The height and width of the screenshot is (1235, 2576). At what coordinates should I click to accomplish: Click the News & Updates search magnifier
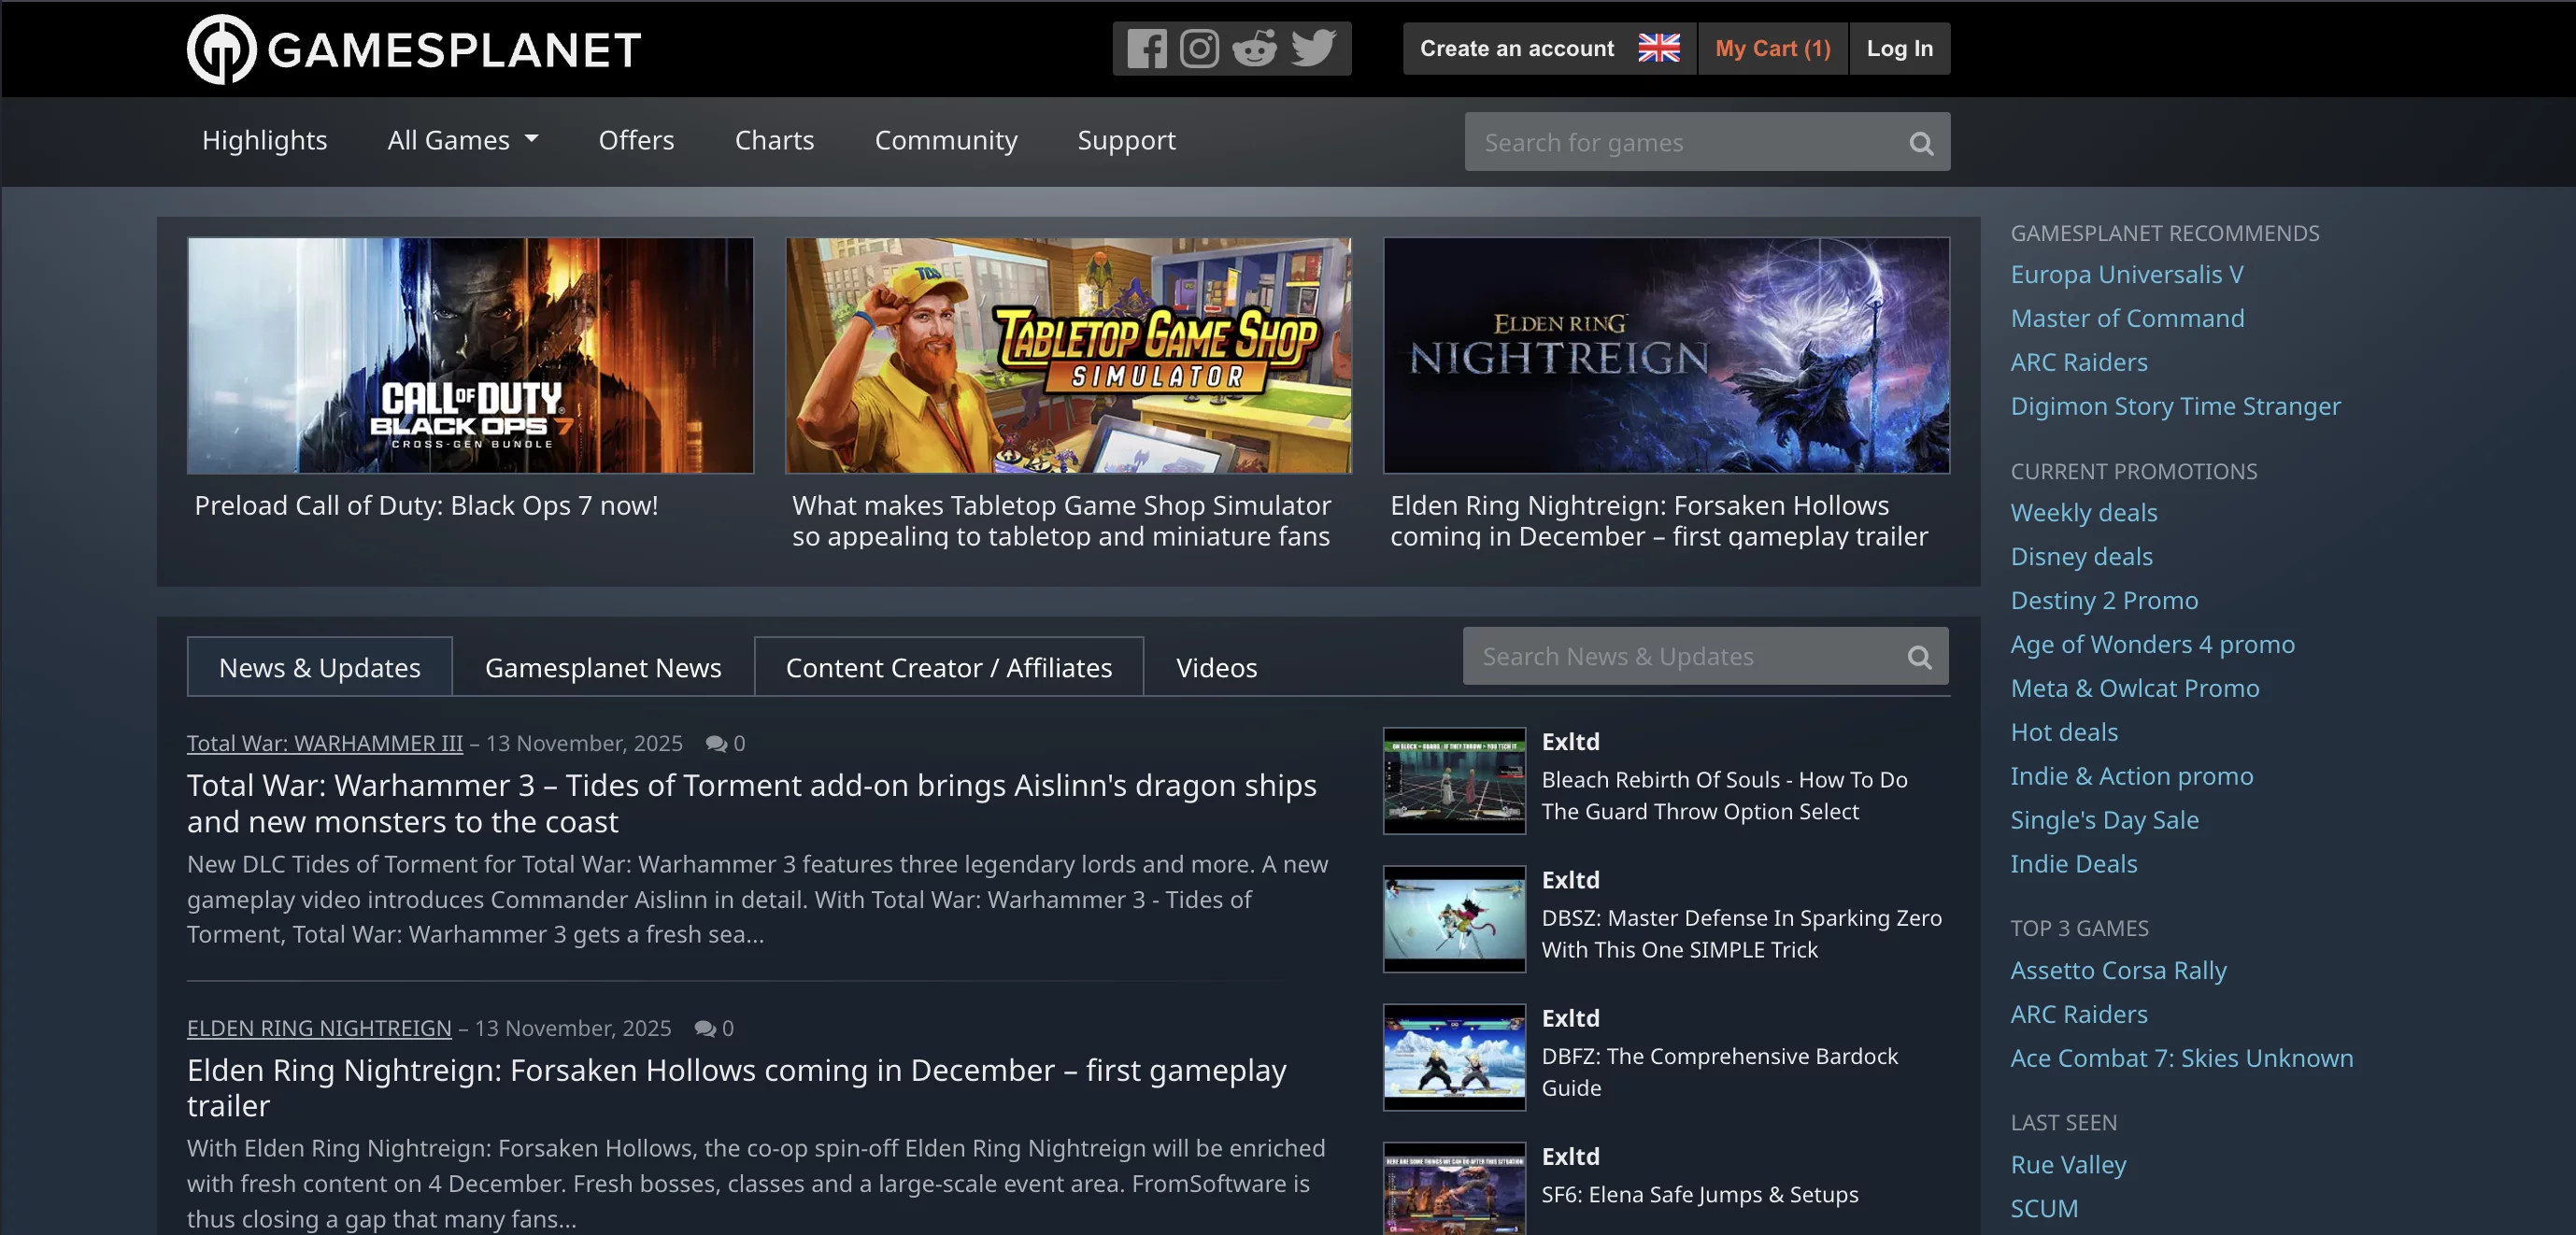click(x=1918, y=657)
